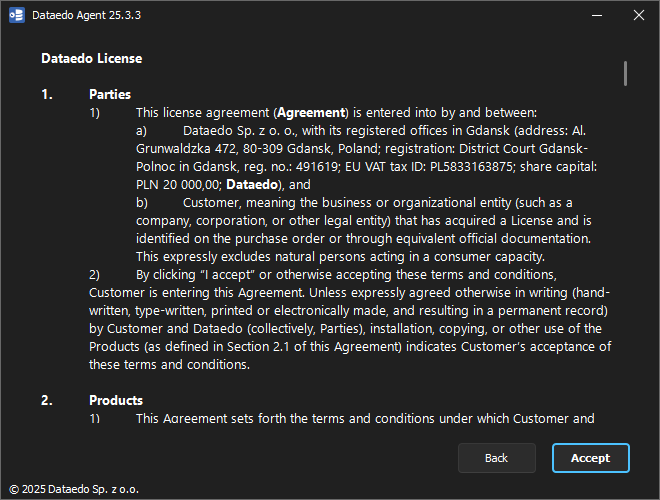
Task: Go back with the Back button
Action: (497, 458)
